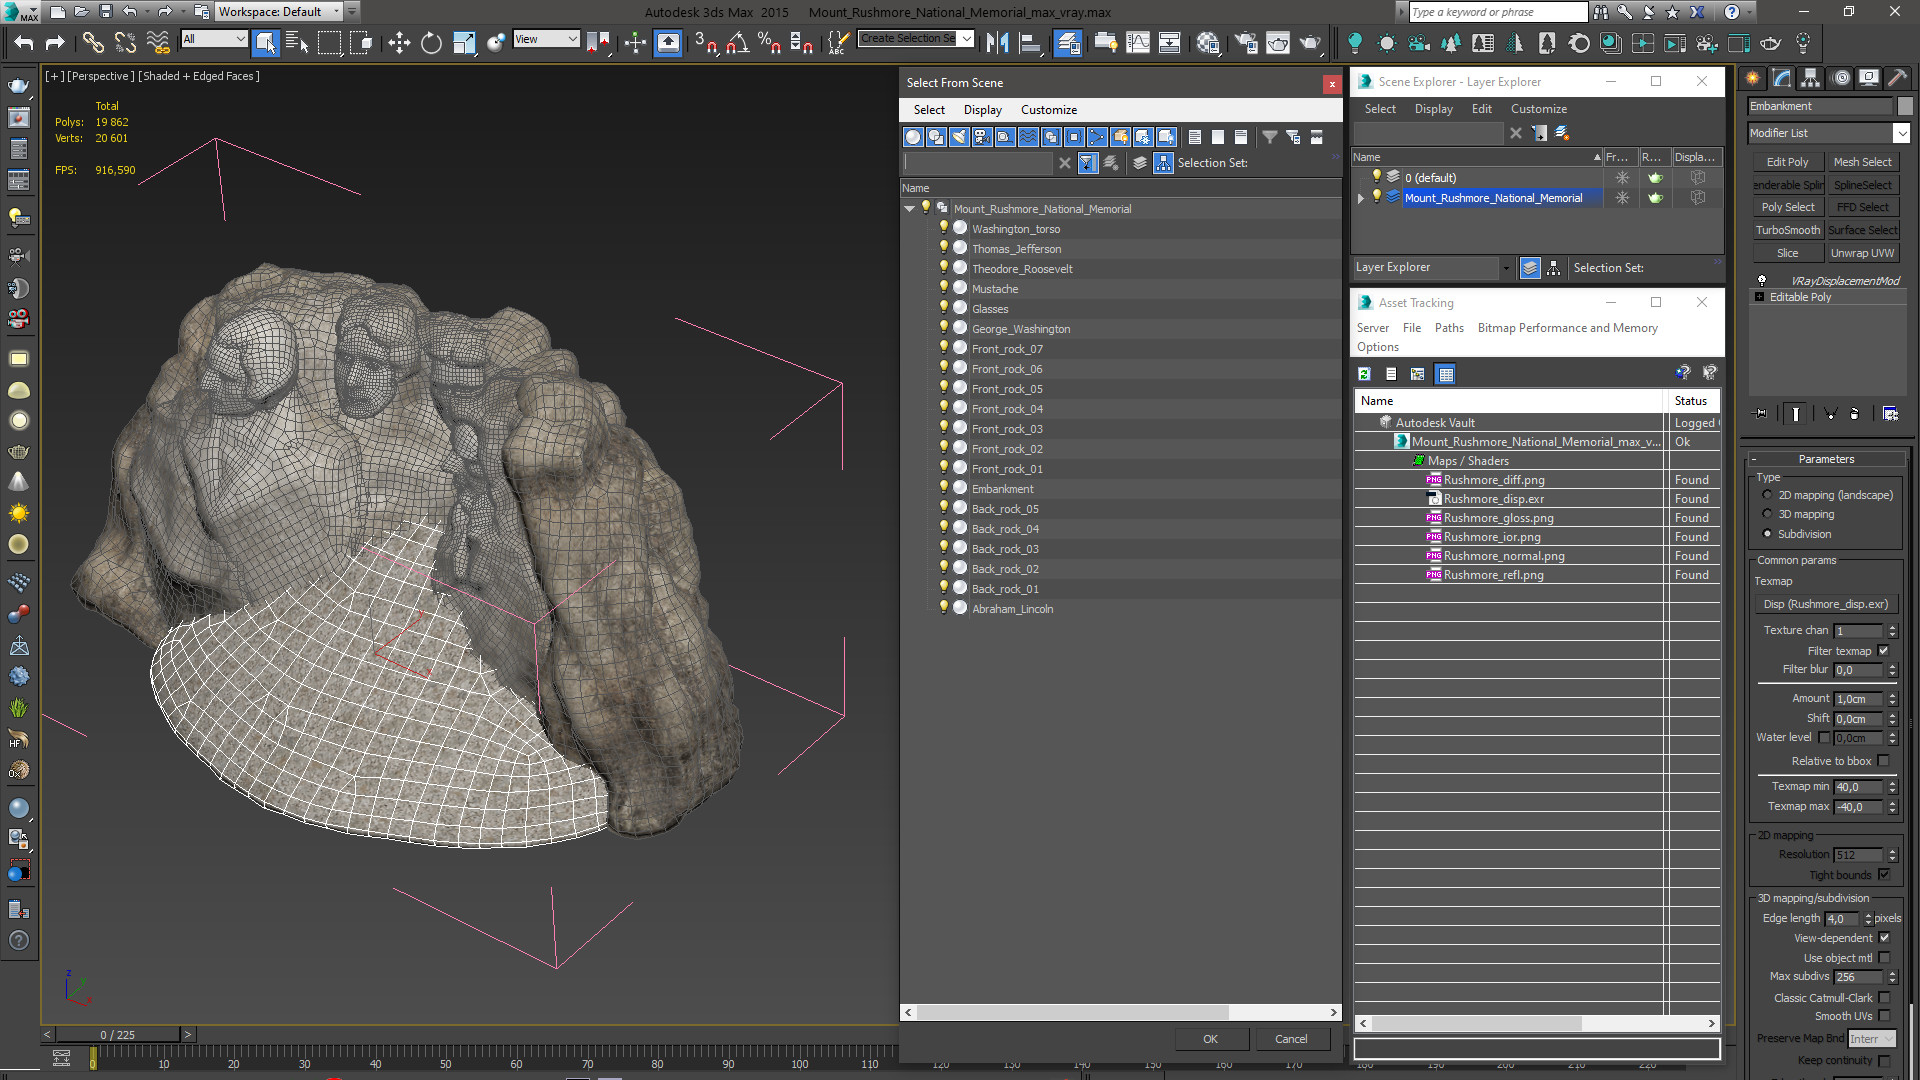Image resolution: width=1920 pixels, height=1080 pixels.
Task: Toggle the View-dependent checkbox
Action: [x=1884, y=938]
